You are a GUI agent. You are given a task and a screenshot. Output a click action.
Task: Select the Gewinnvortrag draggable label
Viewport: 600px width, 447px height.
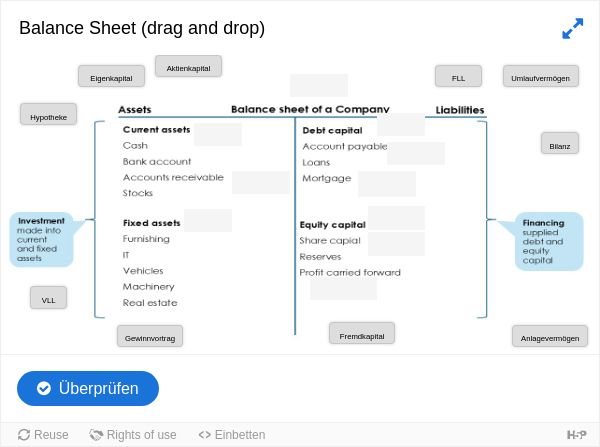(150, 336)
